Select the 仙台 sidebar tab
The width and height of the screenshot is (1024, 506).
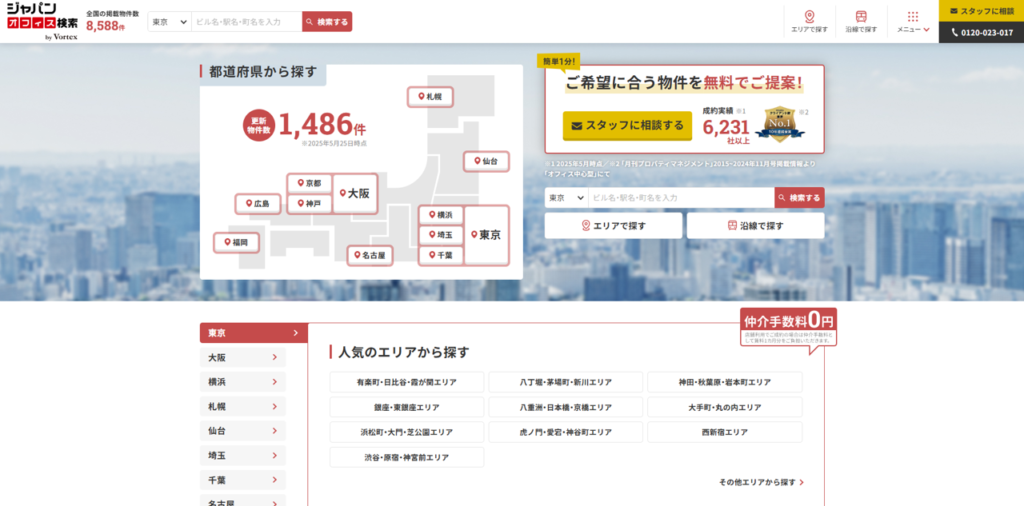point(243,431)
